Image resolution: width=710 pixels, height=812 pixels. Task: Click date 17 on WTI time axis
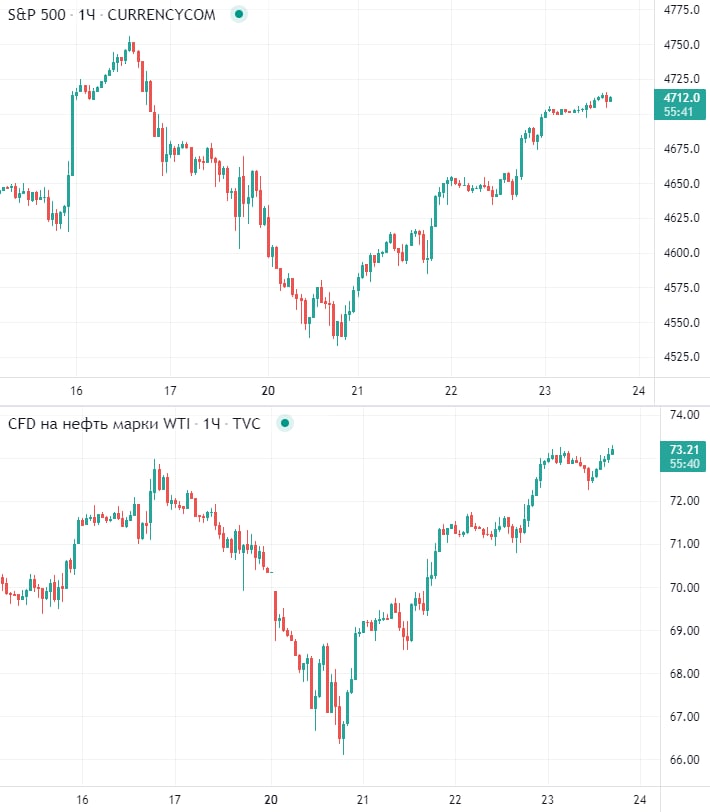(174, 799)
